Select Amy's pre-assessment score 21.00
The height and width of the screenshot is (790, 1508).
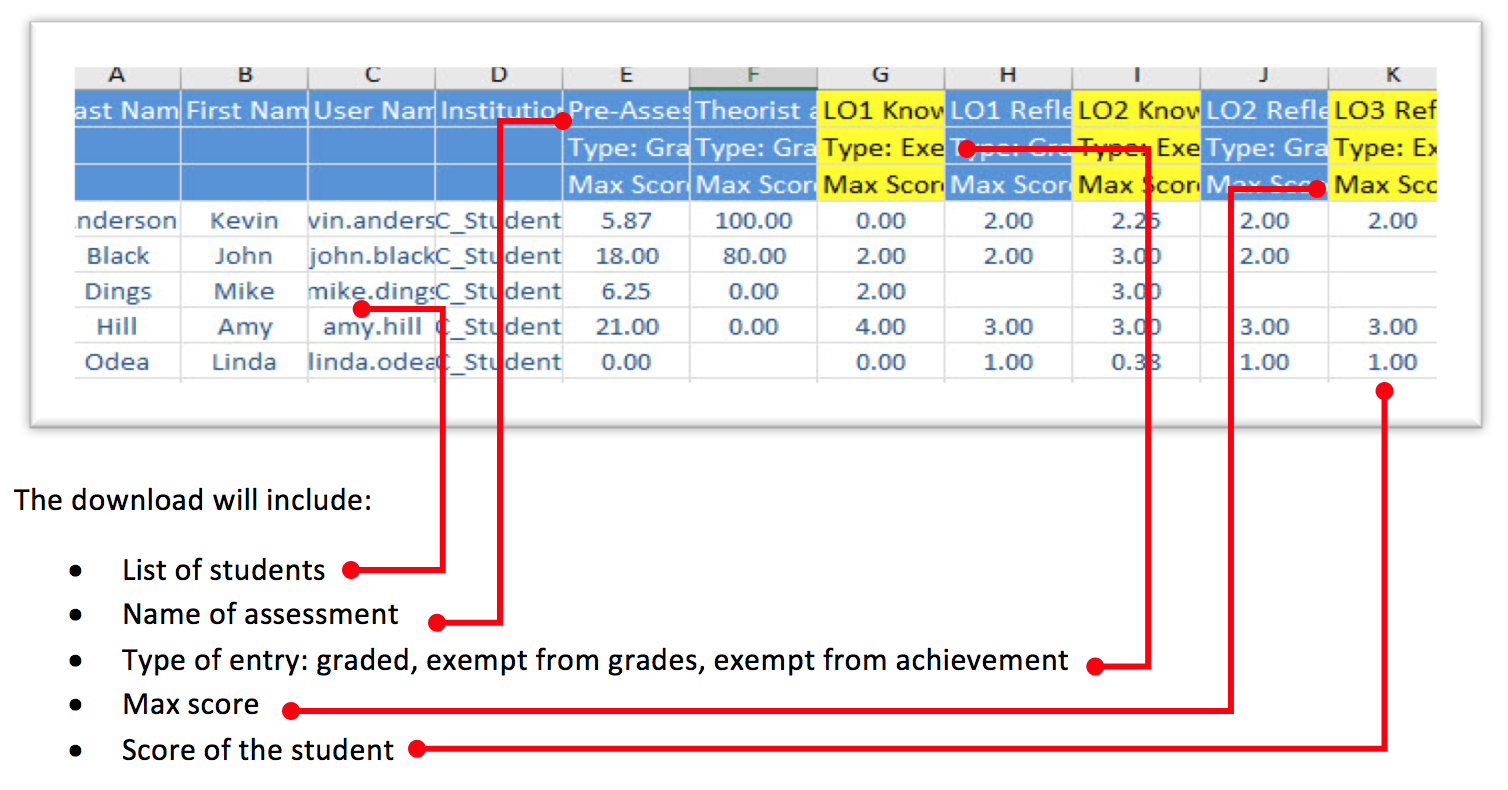(626, 327)
